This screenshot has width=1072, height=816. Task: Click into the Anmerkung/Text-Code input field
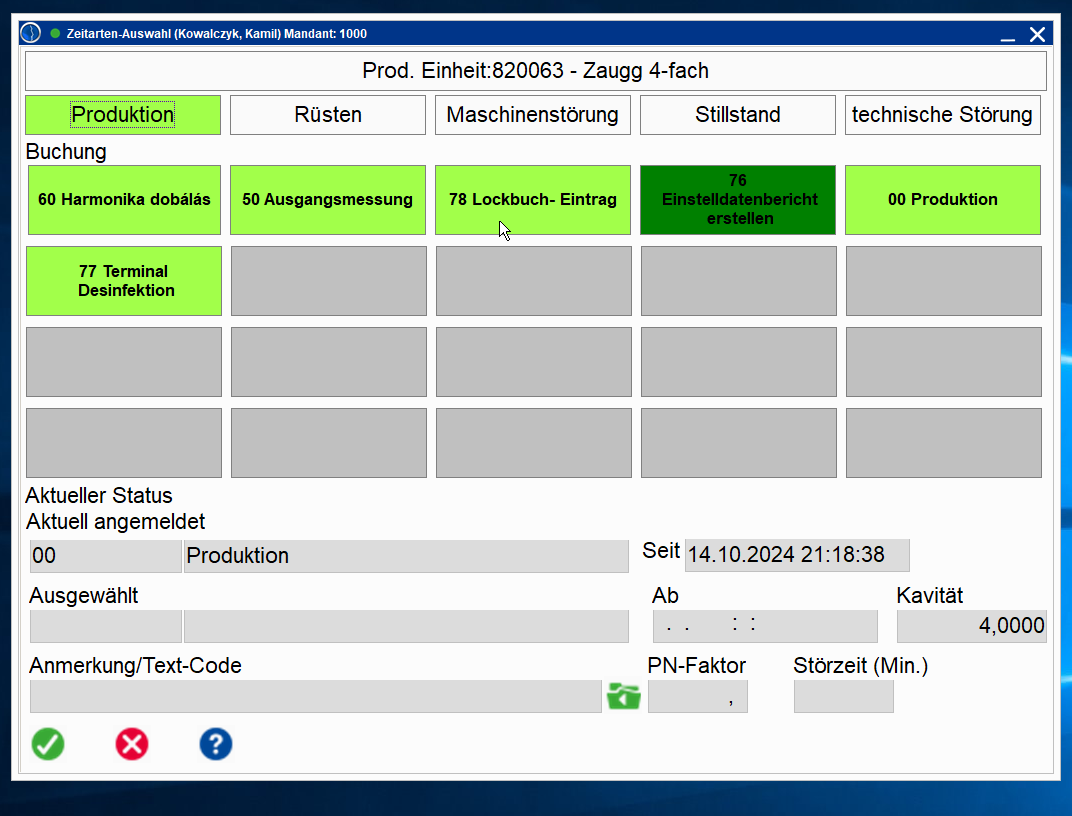[315, 697]
